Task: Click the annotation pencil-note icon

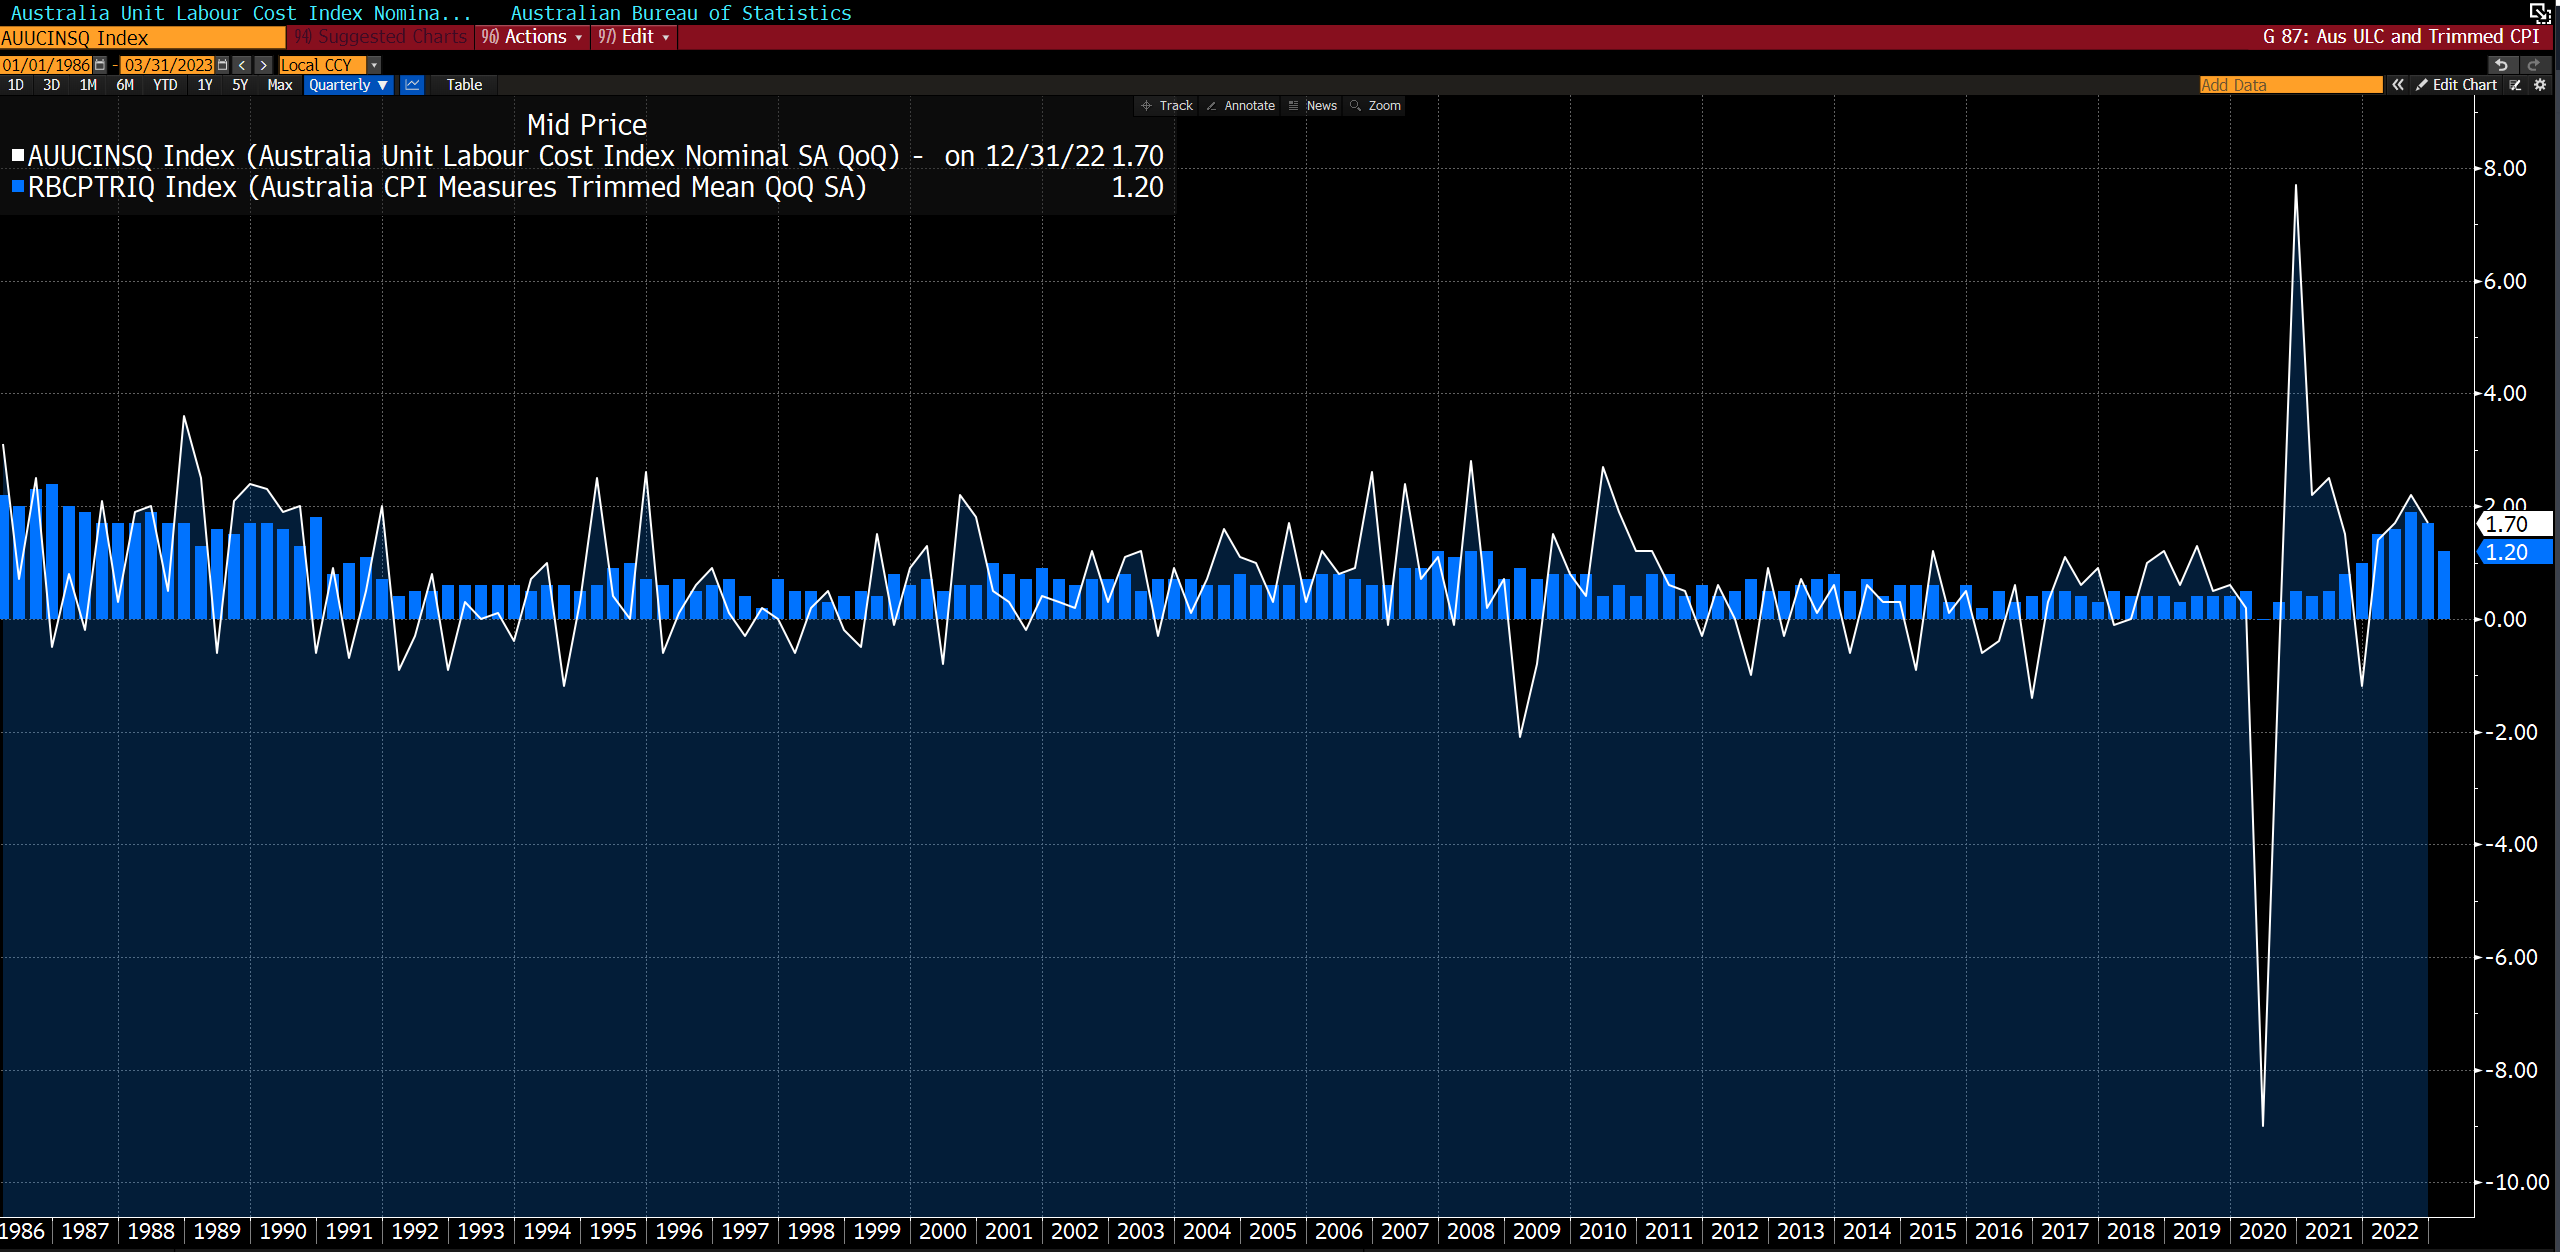Action: click(x=2516, y=85)
